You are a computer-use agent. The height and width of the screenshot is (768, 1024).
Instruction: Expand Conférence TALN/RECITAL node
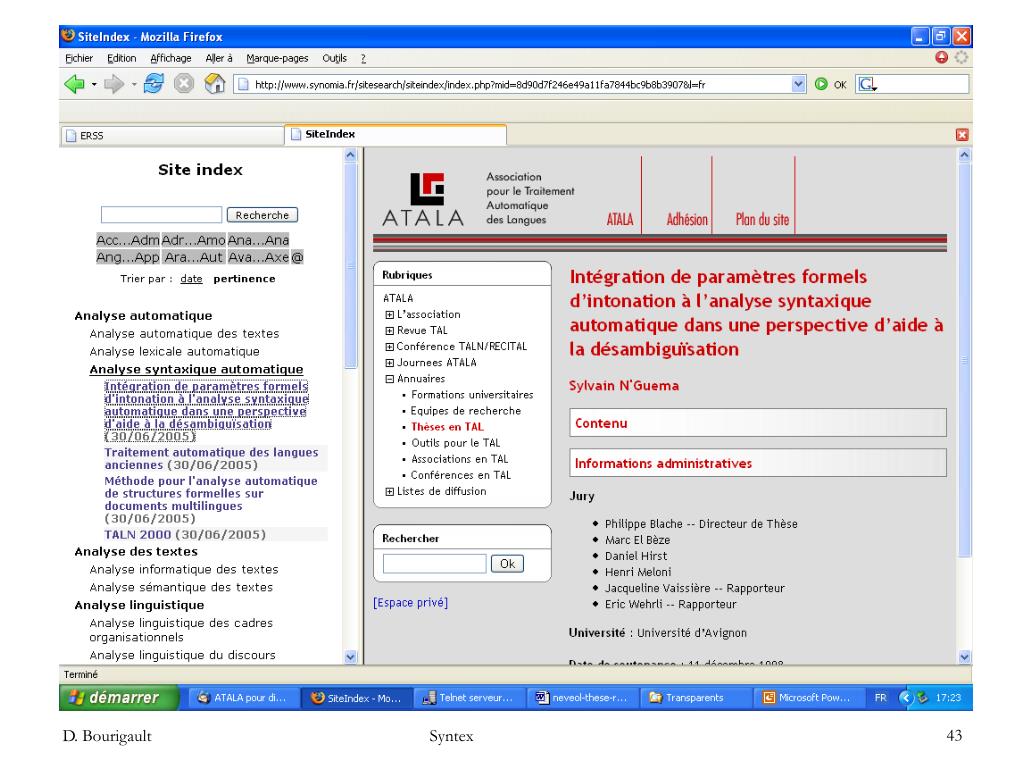tap(390, 347)
